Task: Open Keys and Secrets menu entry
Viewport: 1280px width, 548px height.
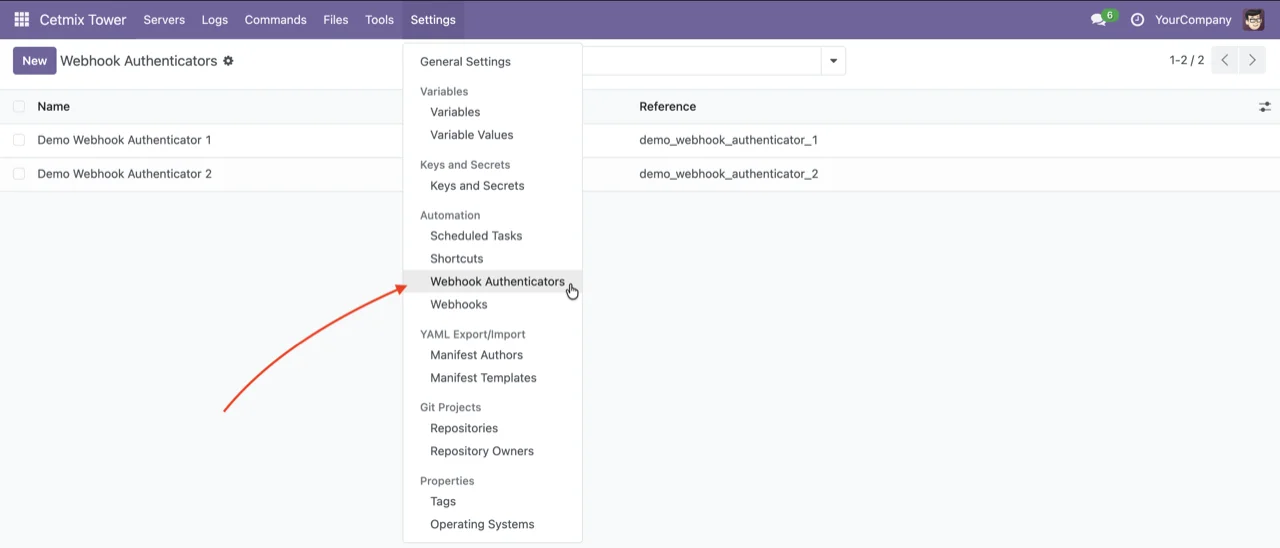Action: coord(492,186)
